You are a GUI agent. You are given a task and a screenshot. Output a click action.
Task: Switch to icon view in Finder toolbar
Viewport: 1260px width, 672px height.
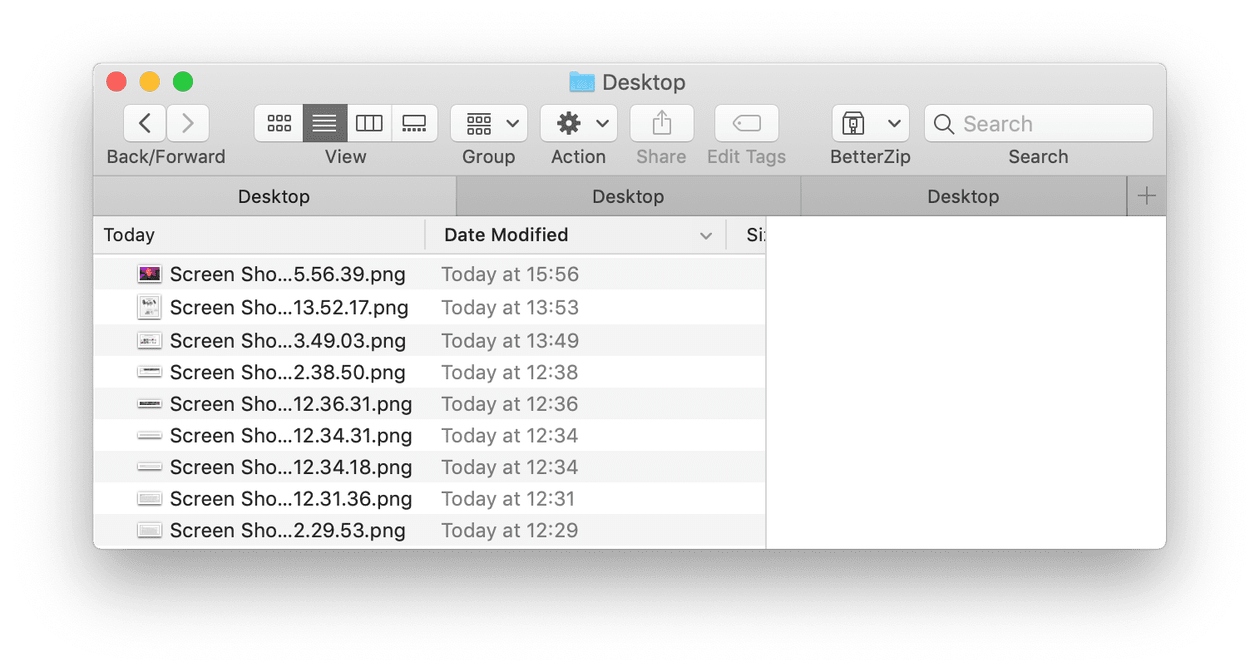(279, 123)
